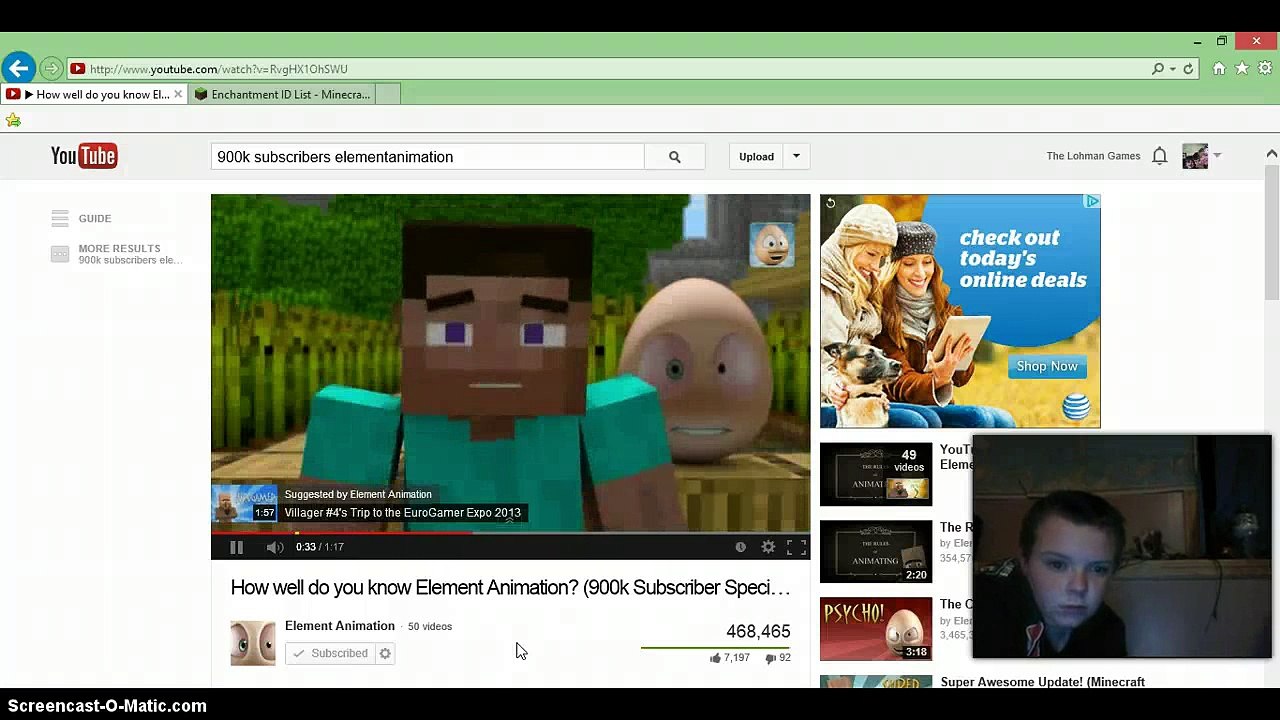The width and height of the screenshot is (1280, 720).
Task: Open the 49 videos playlist thumbnail
Action: click(x=876, y=474)
